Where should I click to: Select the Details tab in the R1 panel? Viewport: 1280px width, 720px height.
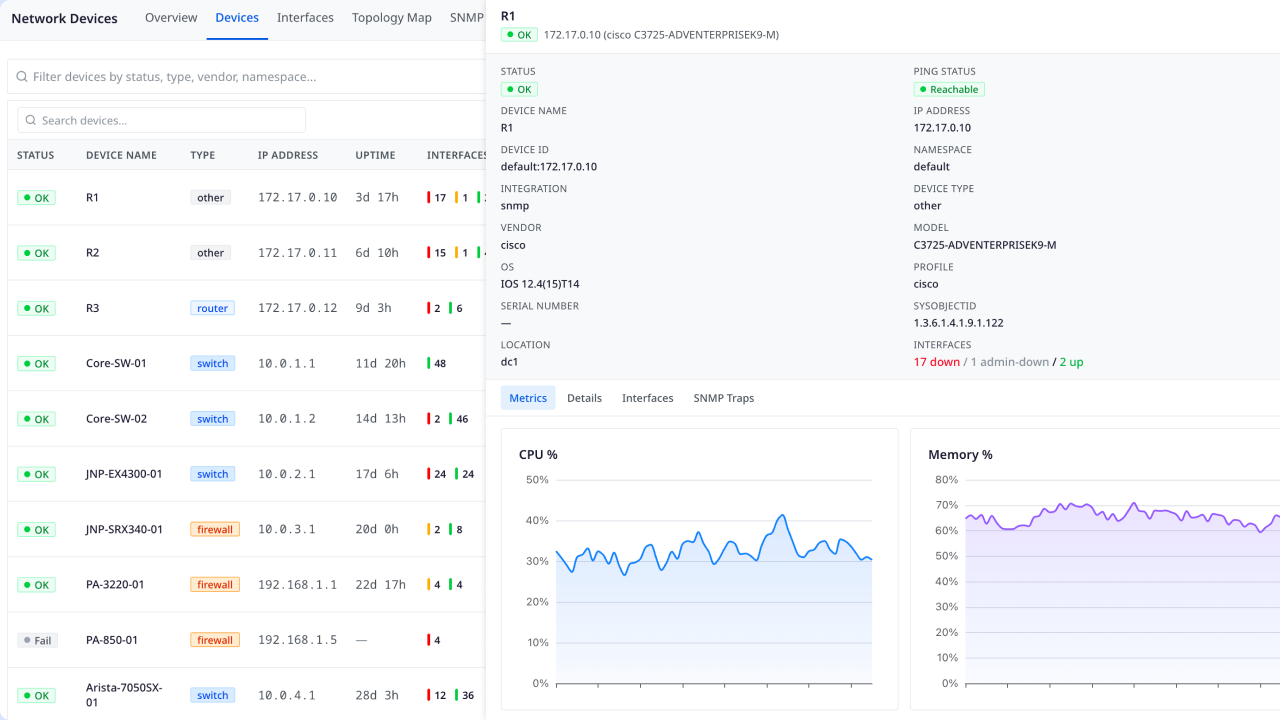[x=584, y=398]
